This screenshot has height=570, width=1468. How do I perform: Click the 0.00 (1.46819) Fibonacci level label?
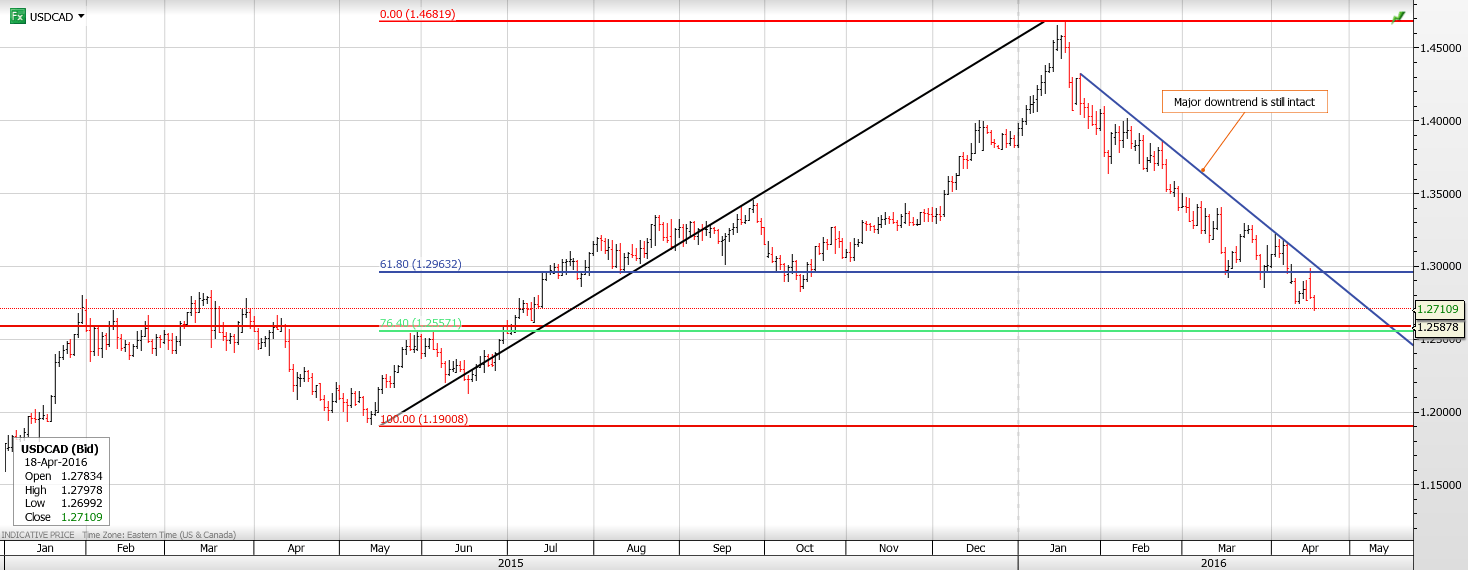(x=417, y=14)
